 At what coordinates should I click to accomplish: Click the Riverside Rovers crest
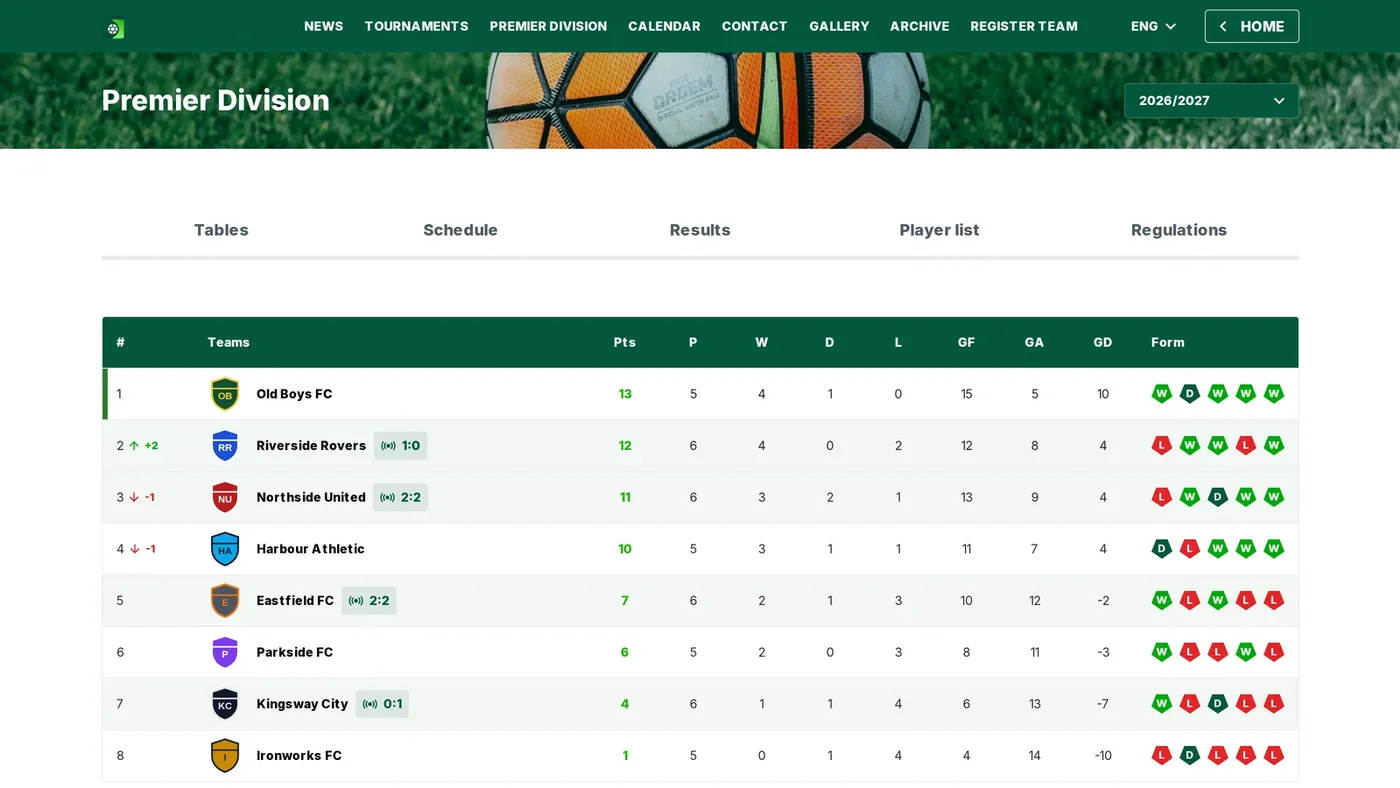(x=225, y=446)
